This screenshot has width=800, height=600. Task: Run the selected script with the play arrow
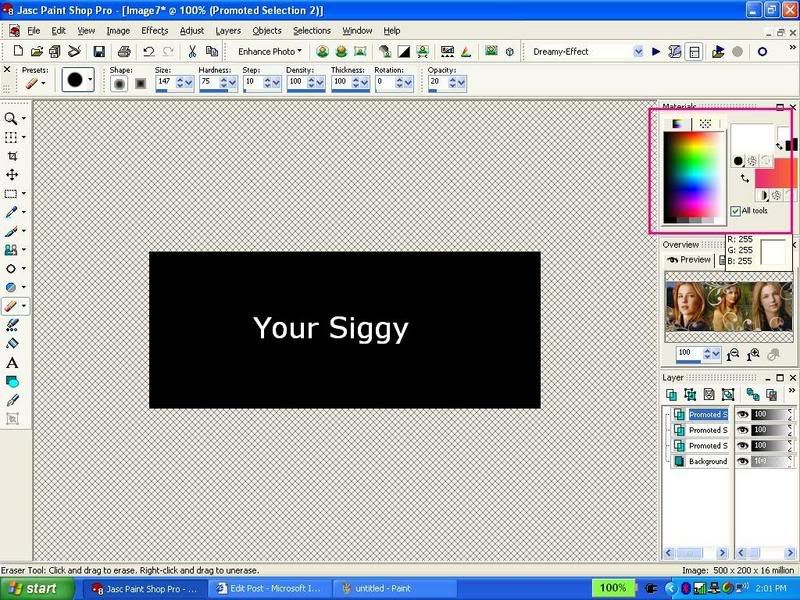click(656, 52)
